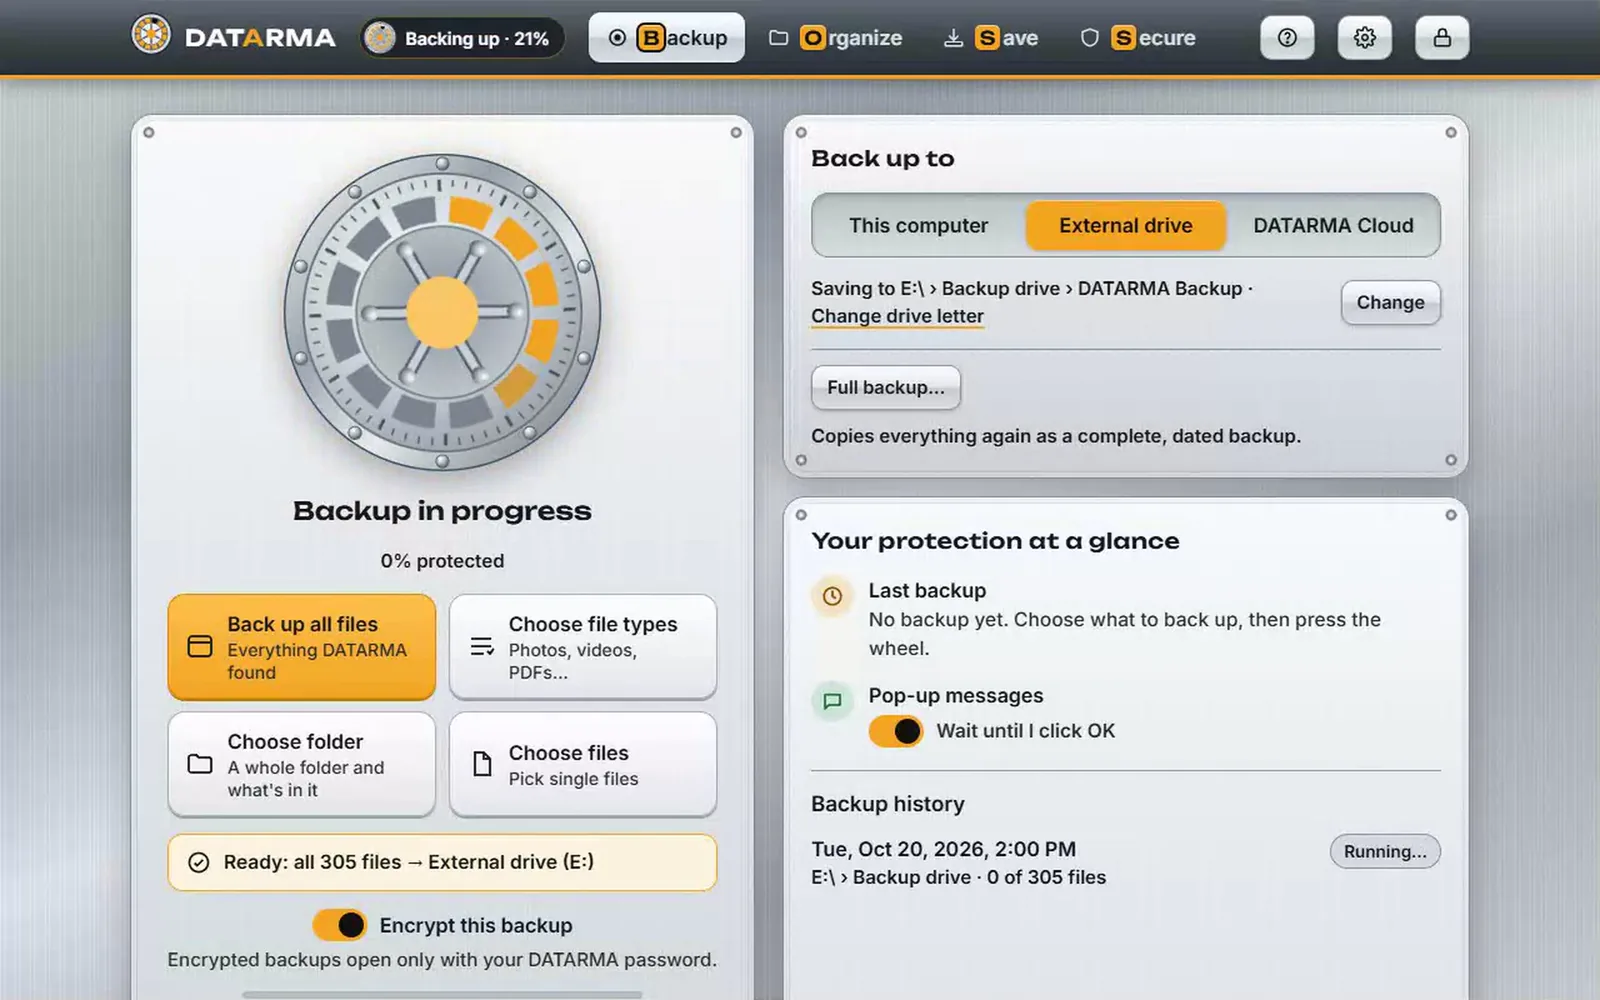Click the box icon on Back up all files card
Viewport: 1600px width, 1000px height.
pyautogui.click(x=200, y=647)
